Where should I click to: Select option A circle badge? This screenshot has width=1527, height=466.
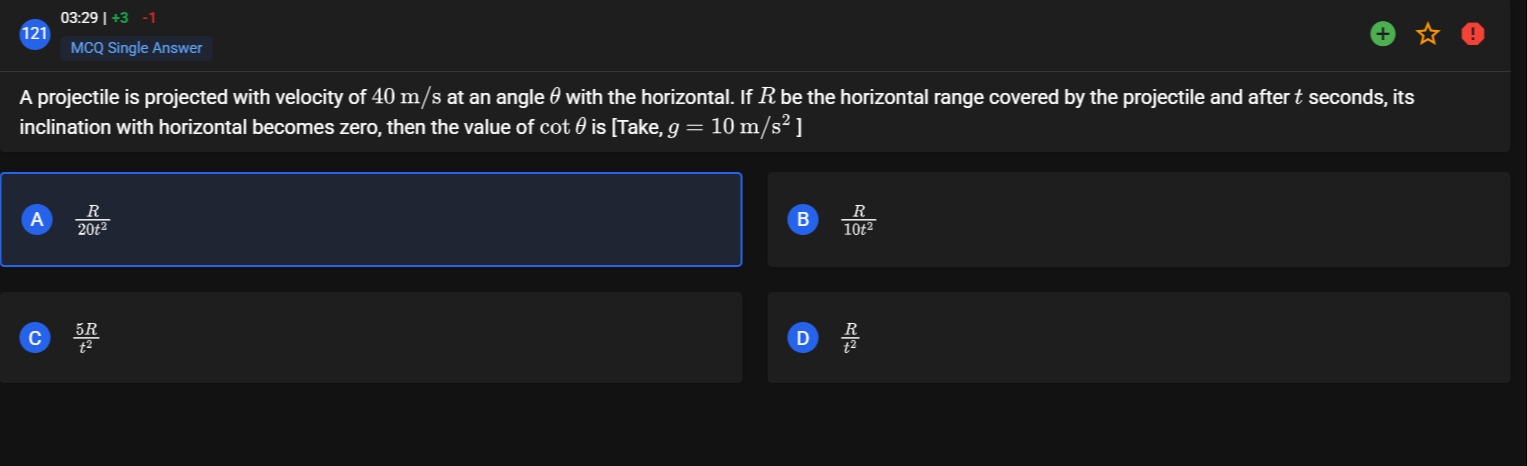pyautogui.click(x=37, y=220)
